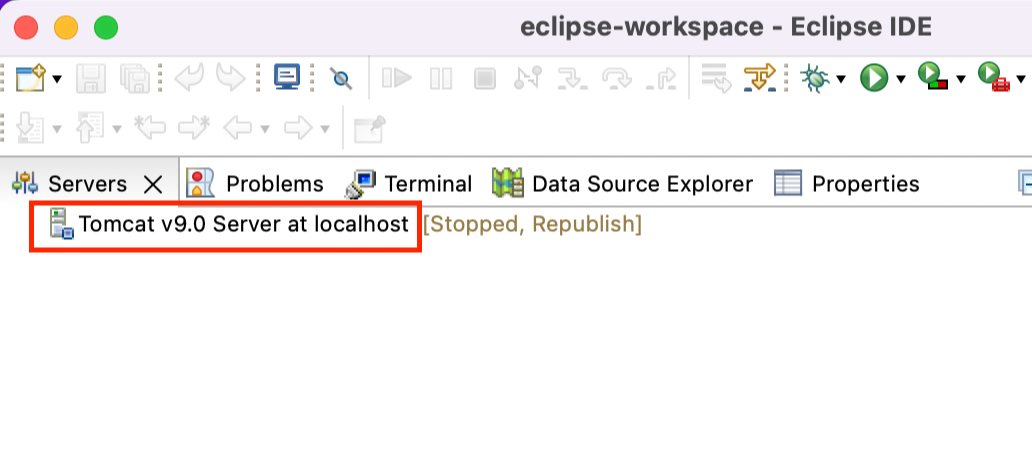Viewport: 1032px width, 476px height.
Task: Click the Undo curved arrow icon
Action: coord(189,78)
